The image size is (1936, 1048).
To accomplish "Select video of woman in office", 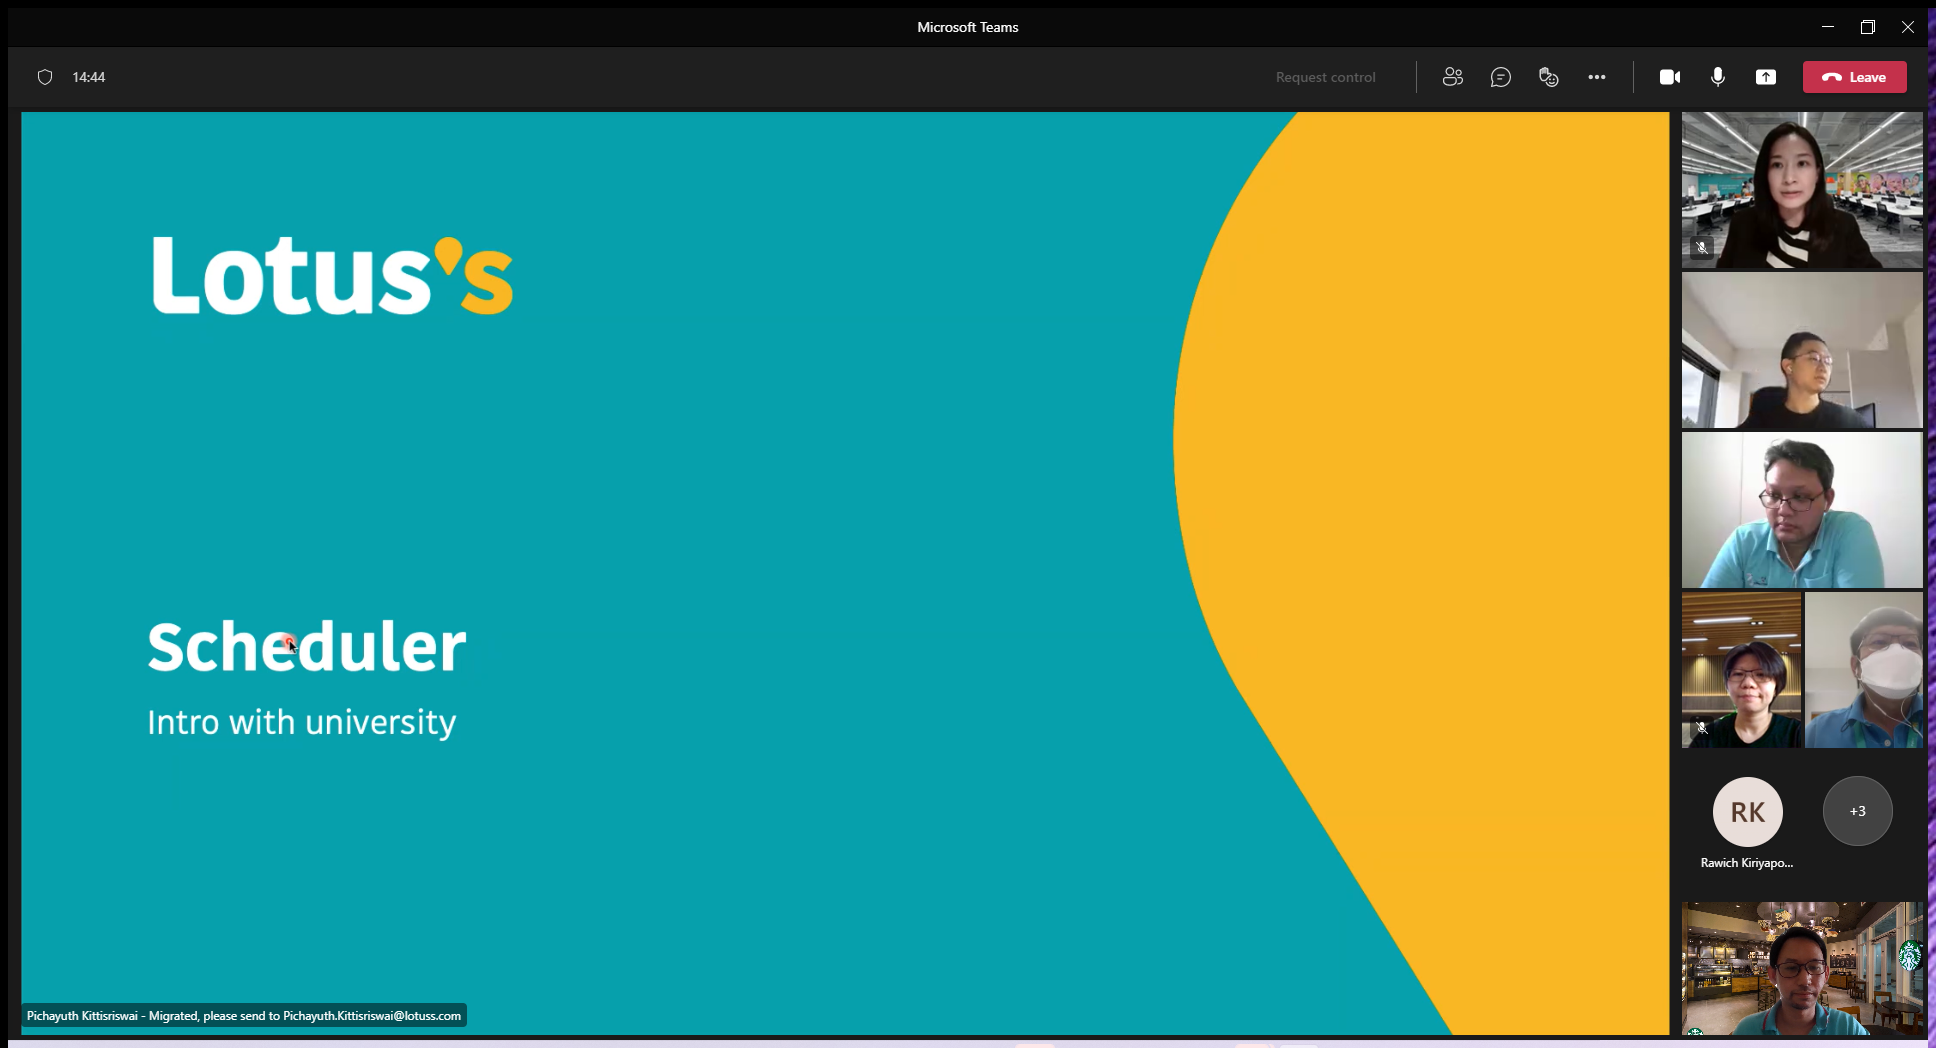I will (1802, 190).
